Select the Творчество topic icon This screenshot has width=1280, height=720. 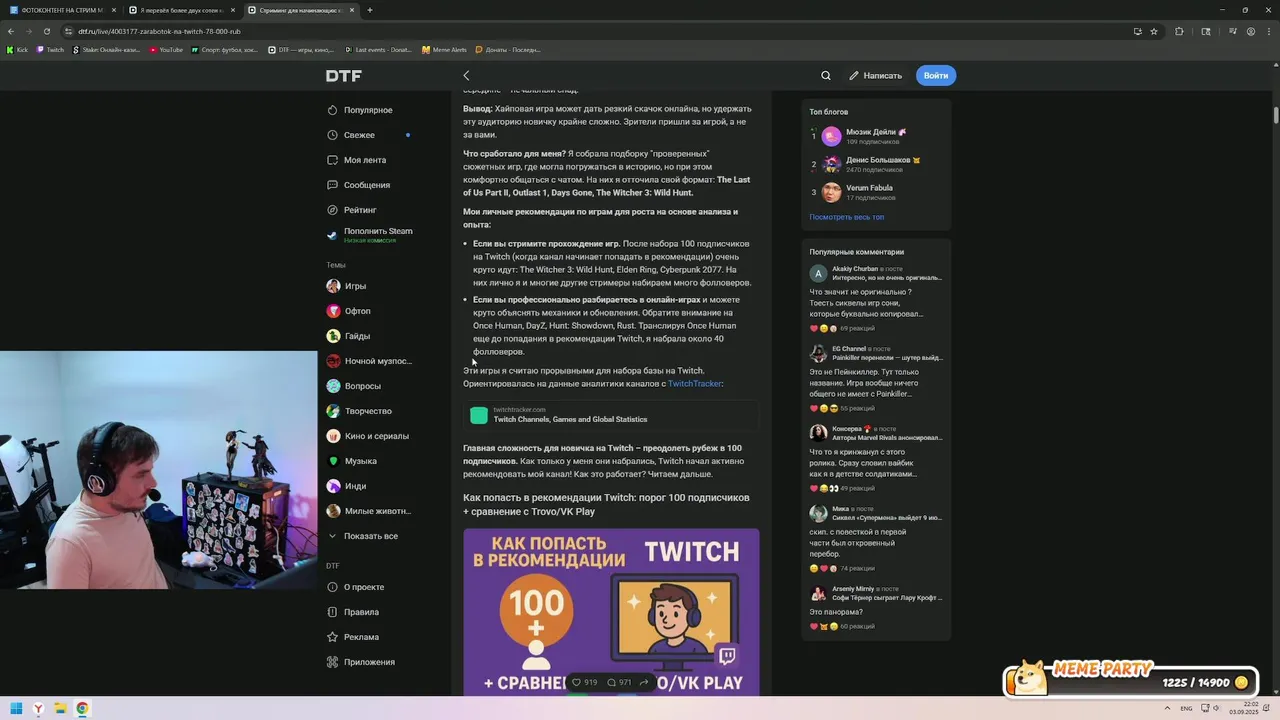tap(333, 411)
